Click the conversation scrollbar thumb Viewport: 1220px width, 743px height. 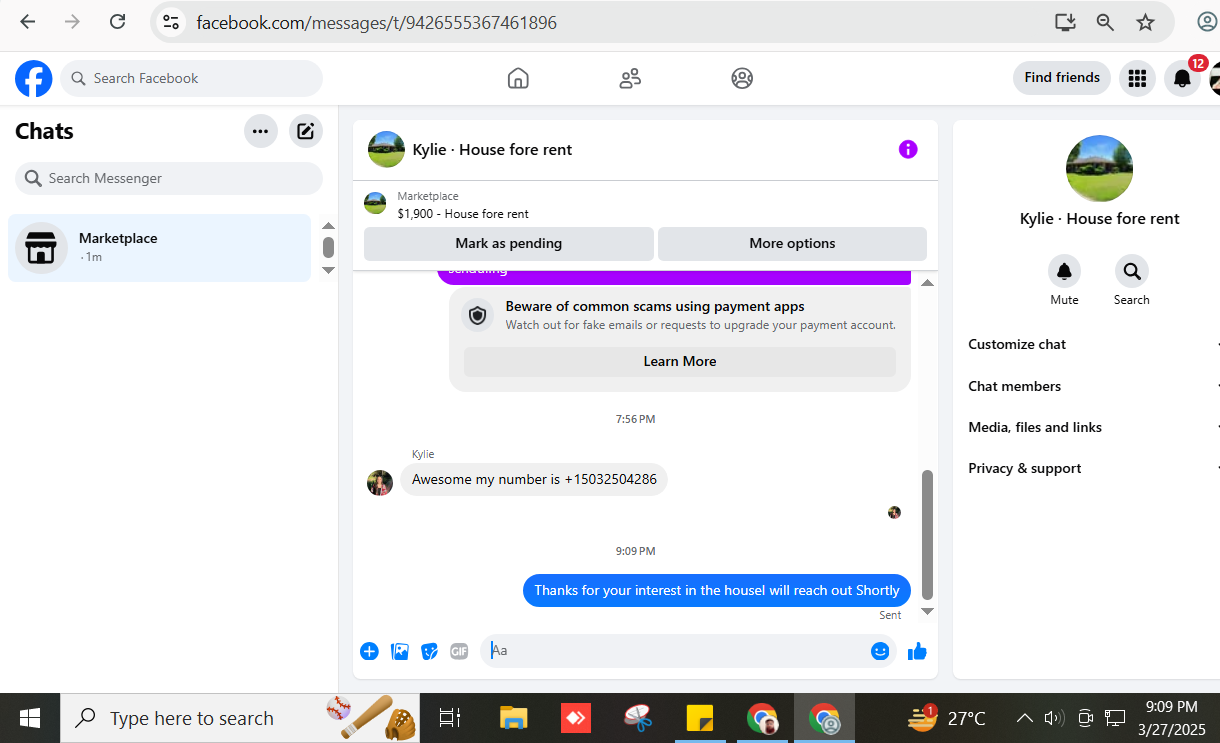pos(927,534)
